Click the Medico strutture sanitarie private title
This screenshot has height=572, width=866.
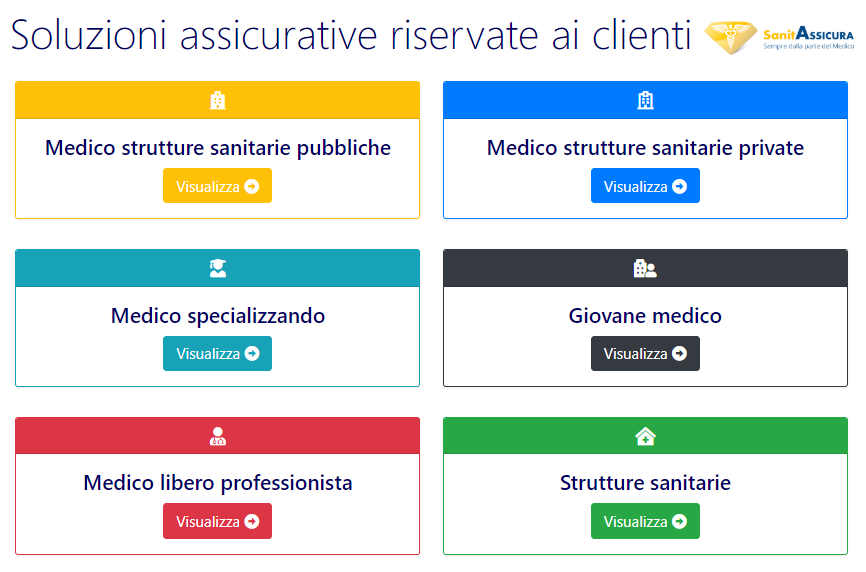pos(645,148)
